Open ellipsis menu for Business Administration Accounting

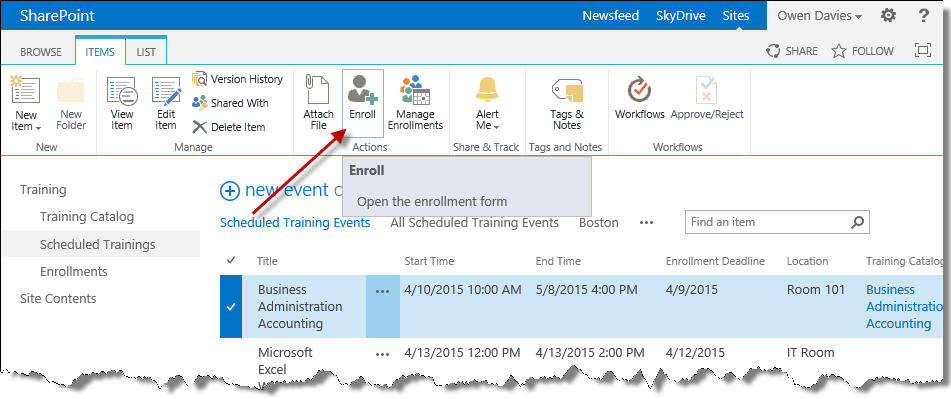[x=382, y=291]
